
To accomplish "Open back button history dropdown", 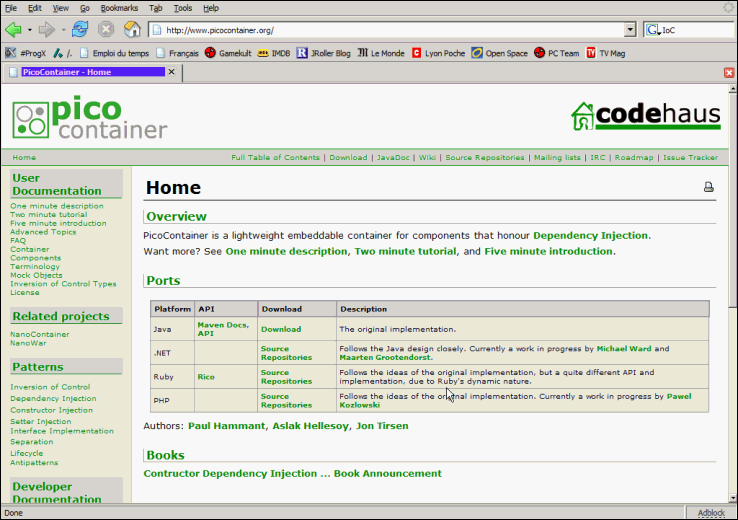I will (29, 30).
